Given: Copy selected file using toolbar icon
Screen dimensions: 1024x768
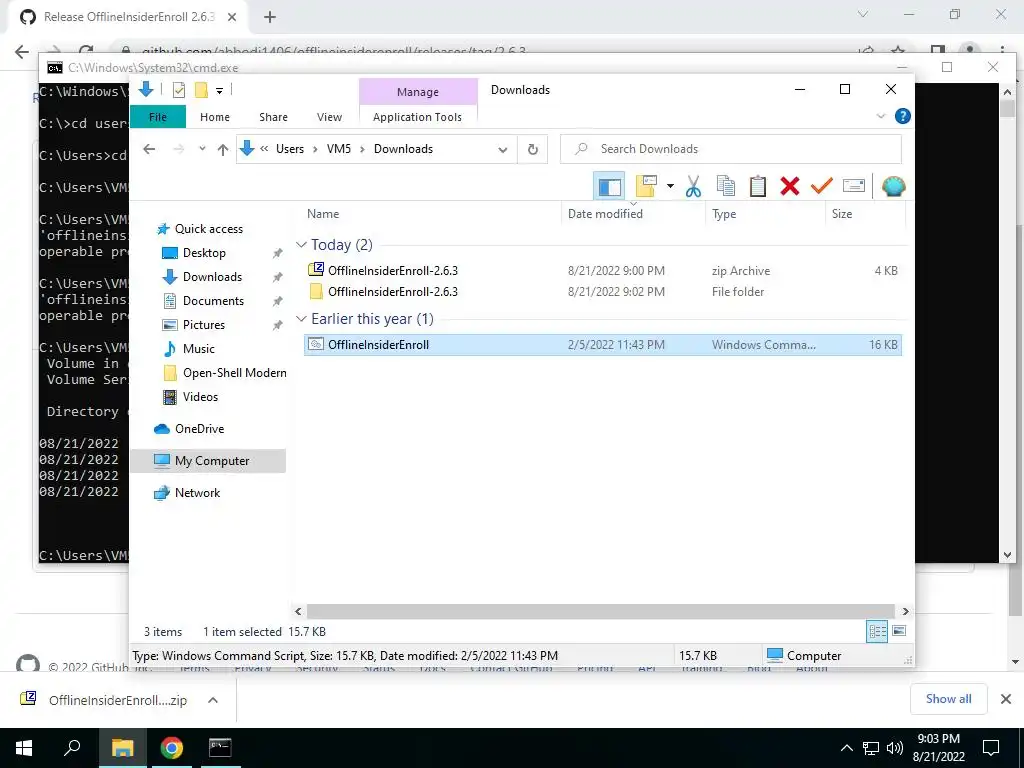Looking at the screenshot, I should click(x=726, y=187).
